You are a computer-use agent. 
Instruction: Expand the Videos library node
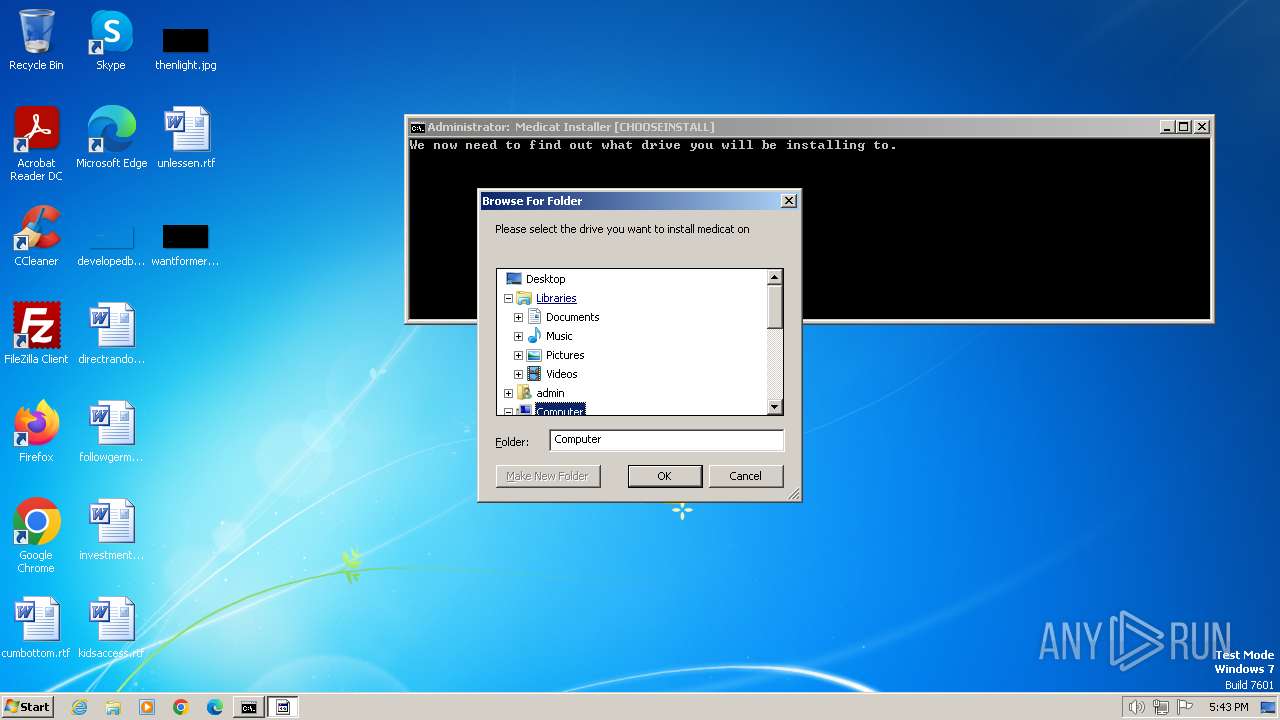coord(518,374)
